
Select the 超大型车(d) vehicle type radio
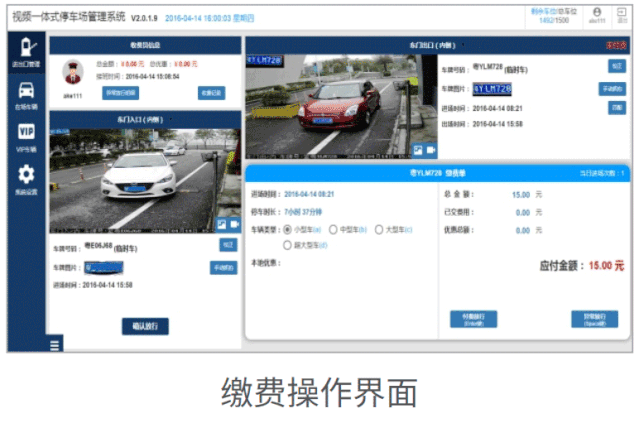[x=287, y=245]
